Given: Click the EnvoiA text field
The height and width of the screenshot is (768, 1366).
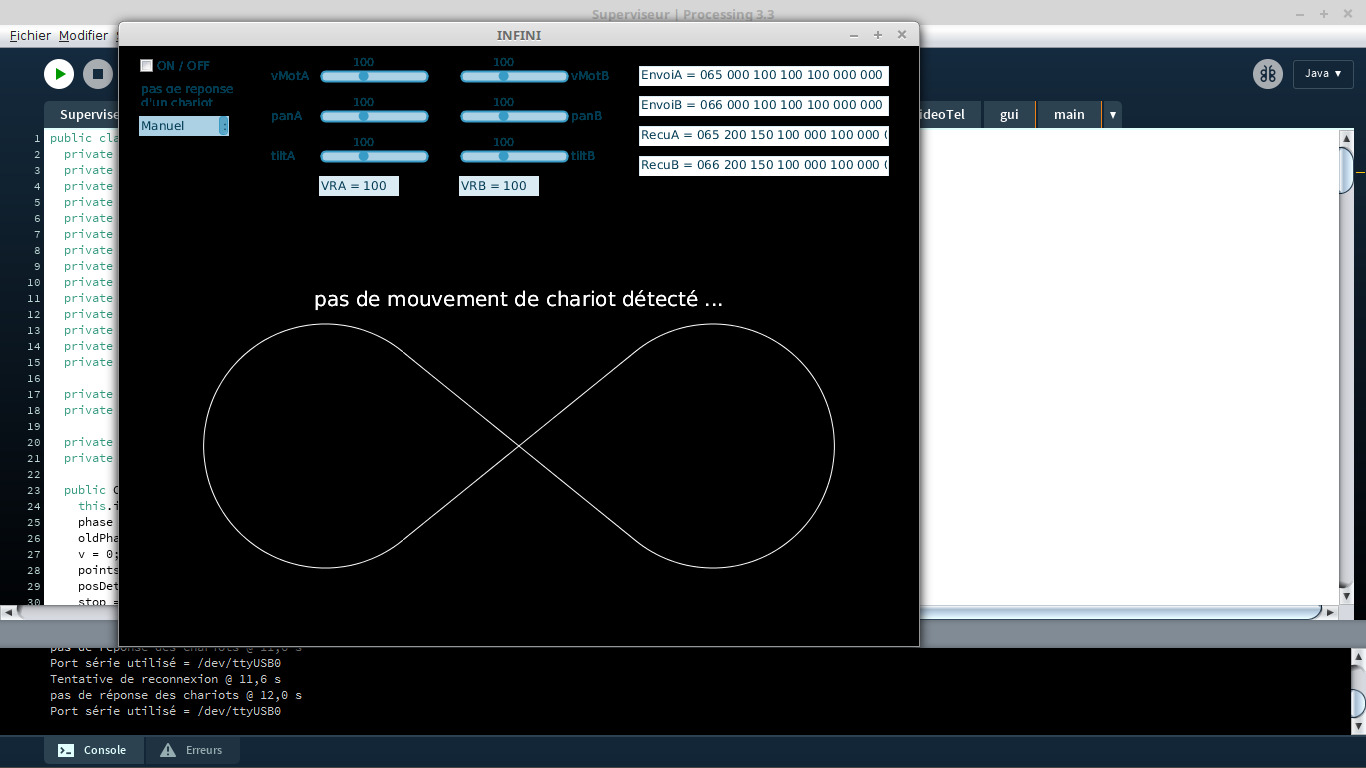Looking at the screenshot, I should click(x=763, y=75).
